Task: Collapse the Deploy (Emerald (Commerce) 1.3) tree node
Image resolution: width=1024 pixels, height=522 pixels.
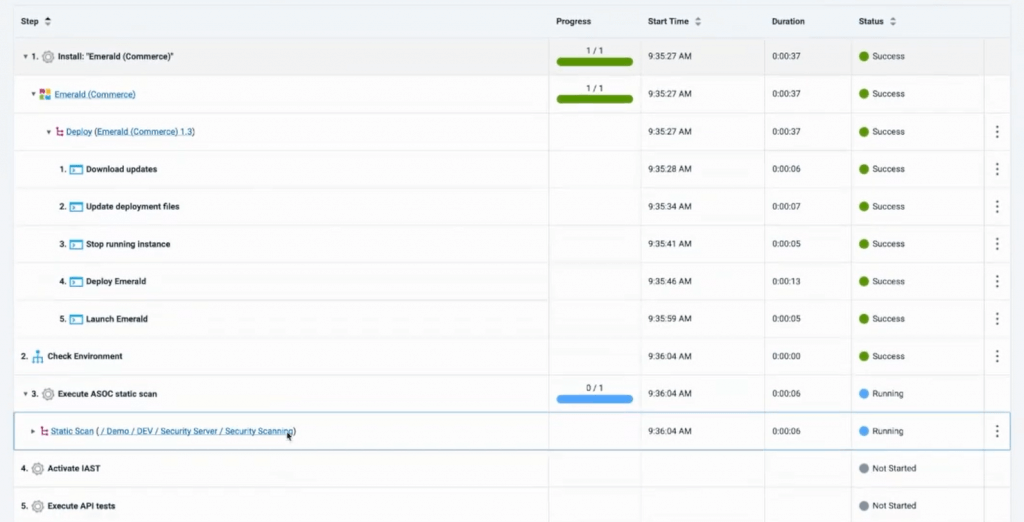Action: (48, 132)
